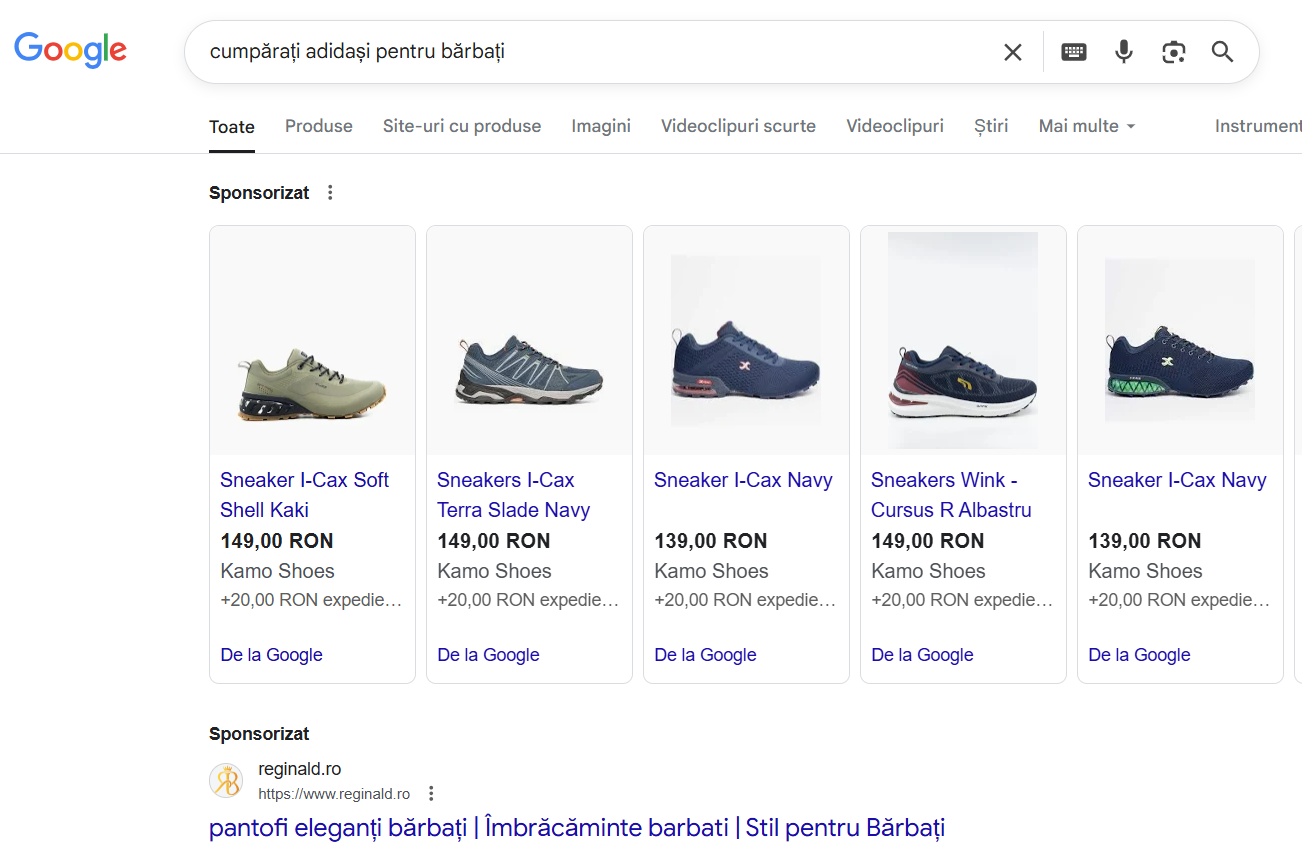This screenshot has width=1302, height=842.
Task: Clear the search box text
Action: click(1012, 52)
